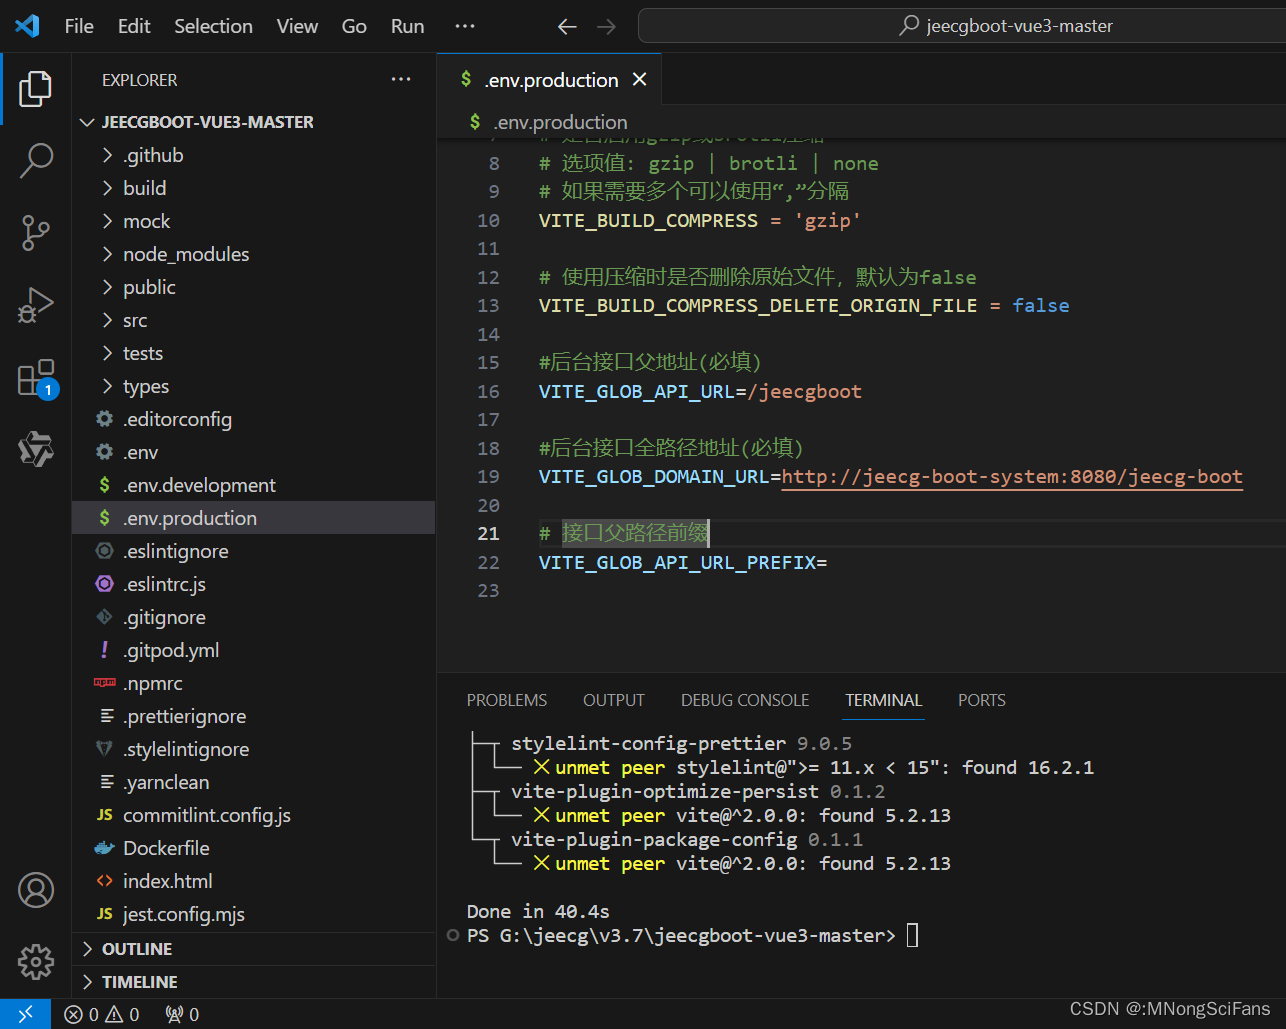Expand the mock folder
This screenshot has width=1286, height=1029.
pyautogui.click(x=254, y=221)
